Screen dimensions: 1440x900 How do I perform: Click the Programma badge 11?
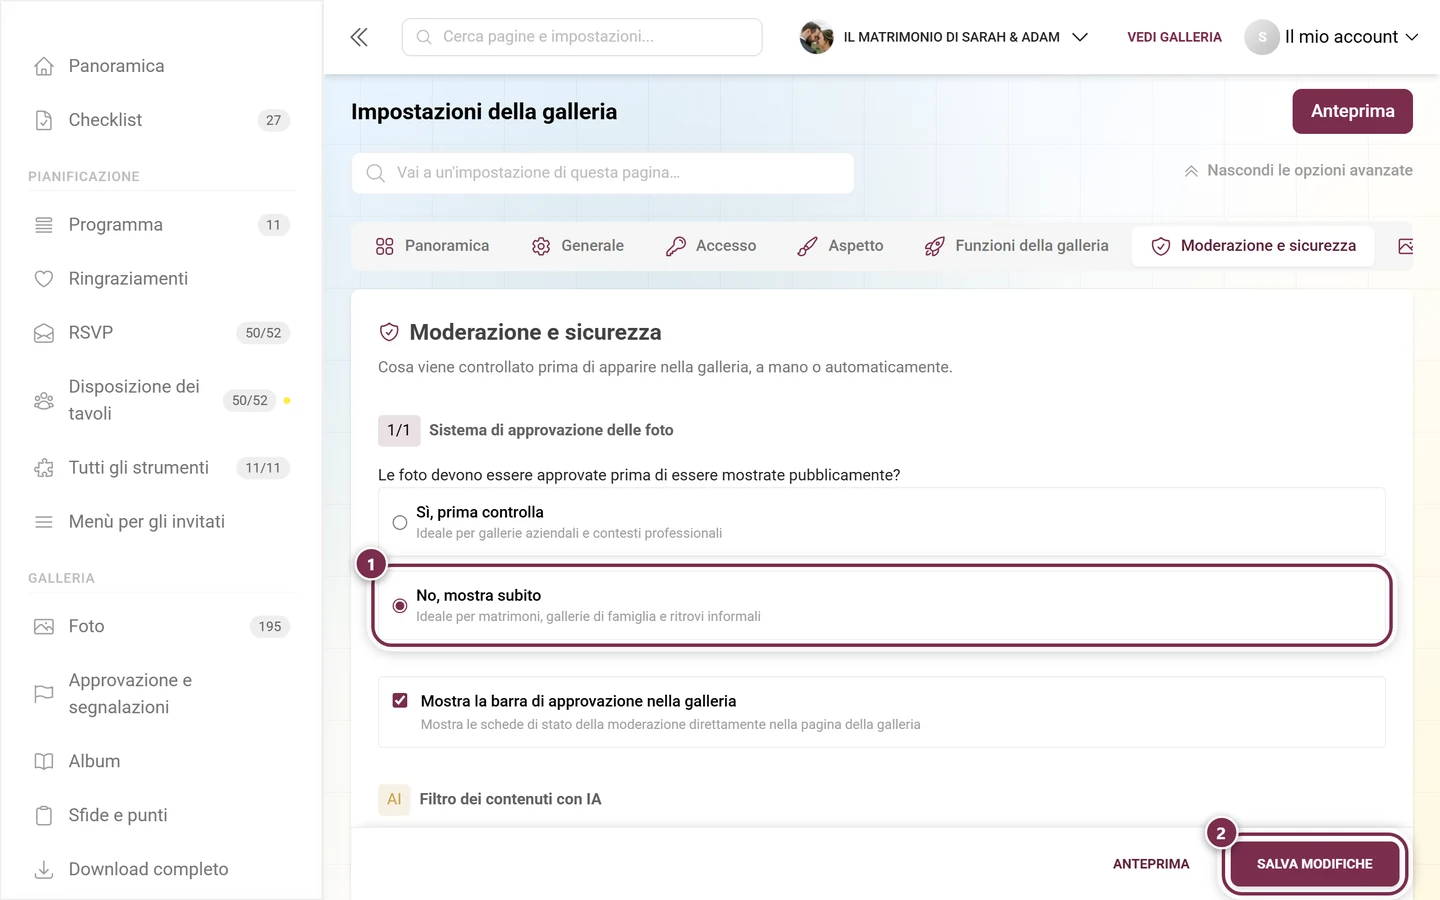pyautogui.click(x=274, y=225)
